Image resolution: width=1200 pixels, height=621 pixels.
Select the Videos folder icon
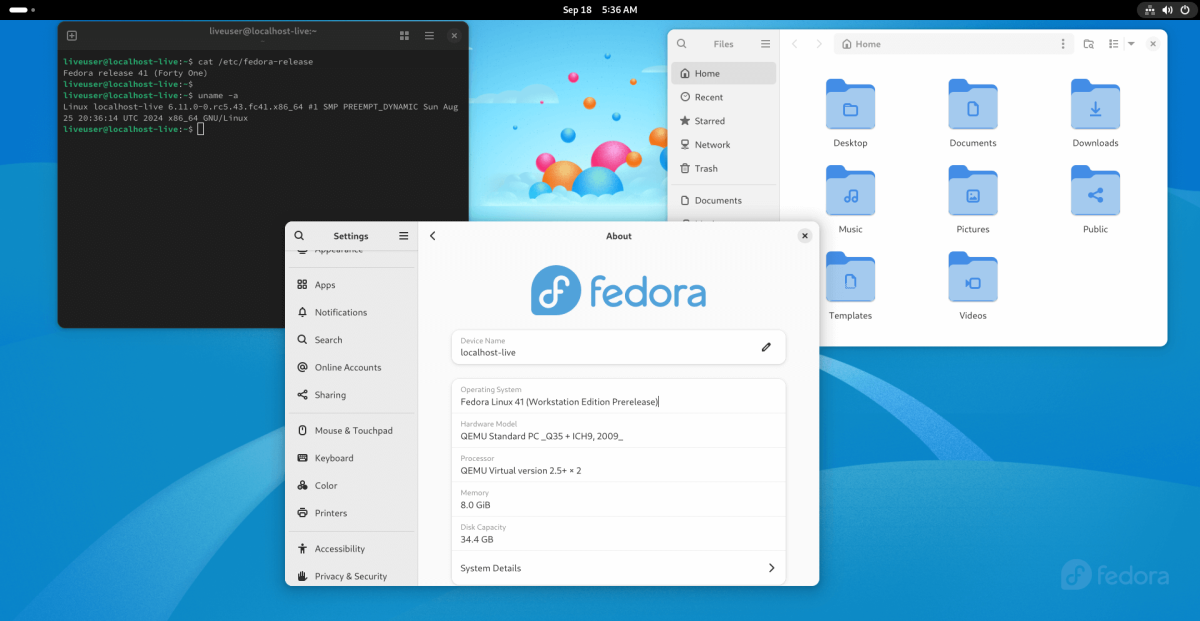coord(973,277)
